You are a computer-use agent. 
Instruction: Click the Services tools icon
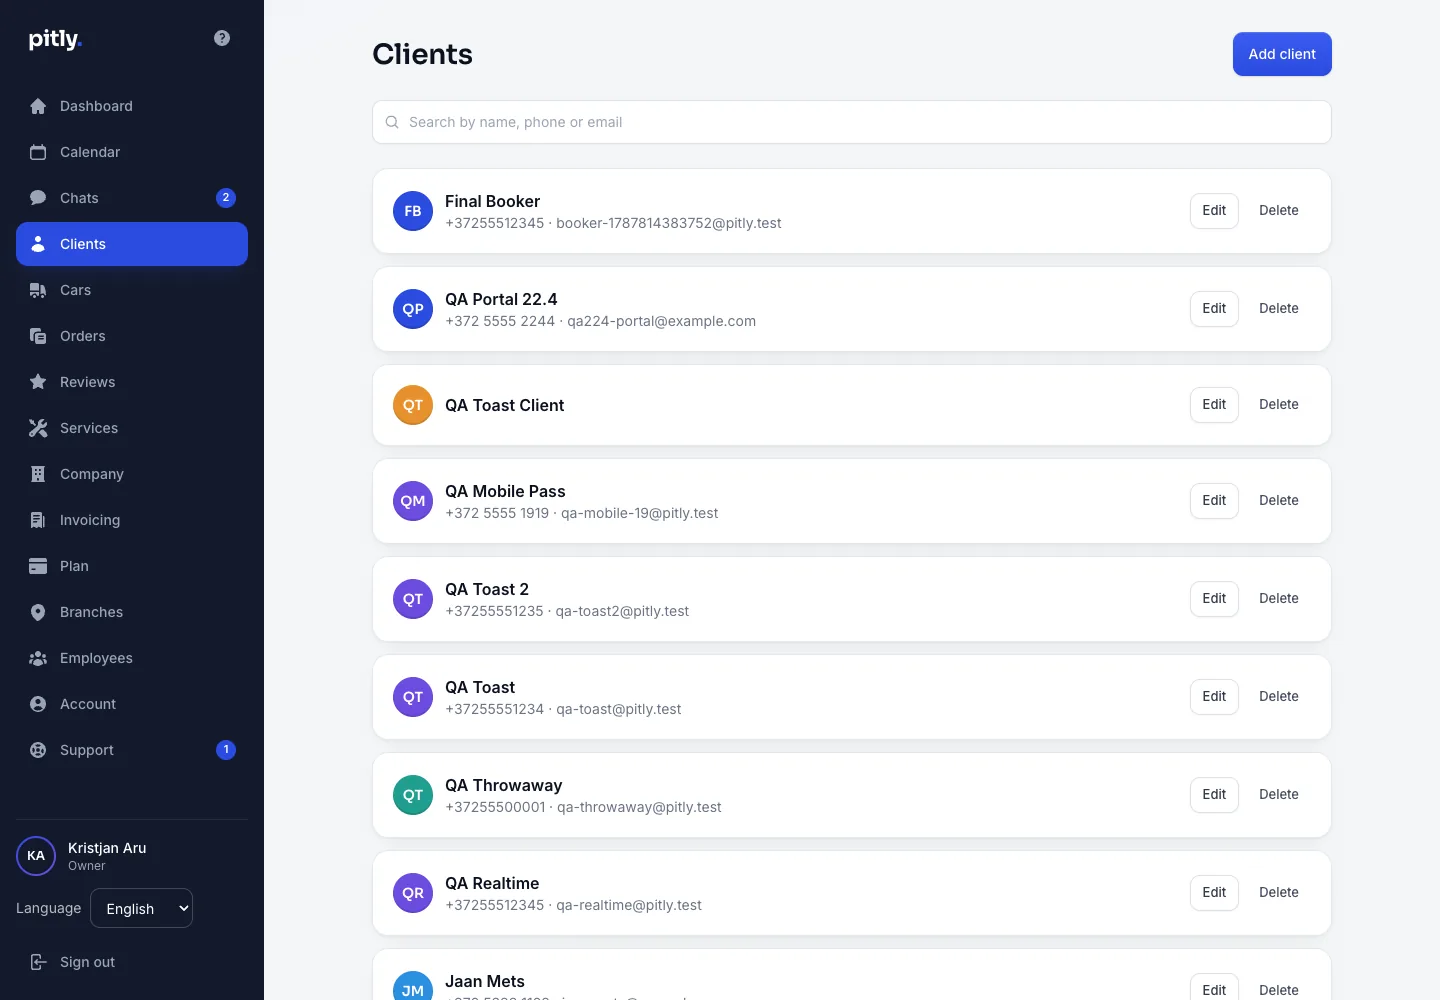(x=38, y=428)
